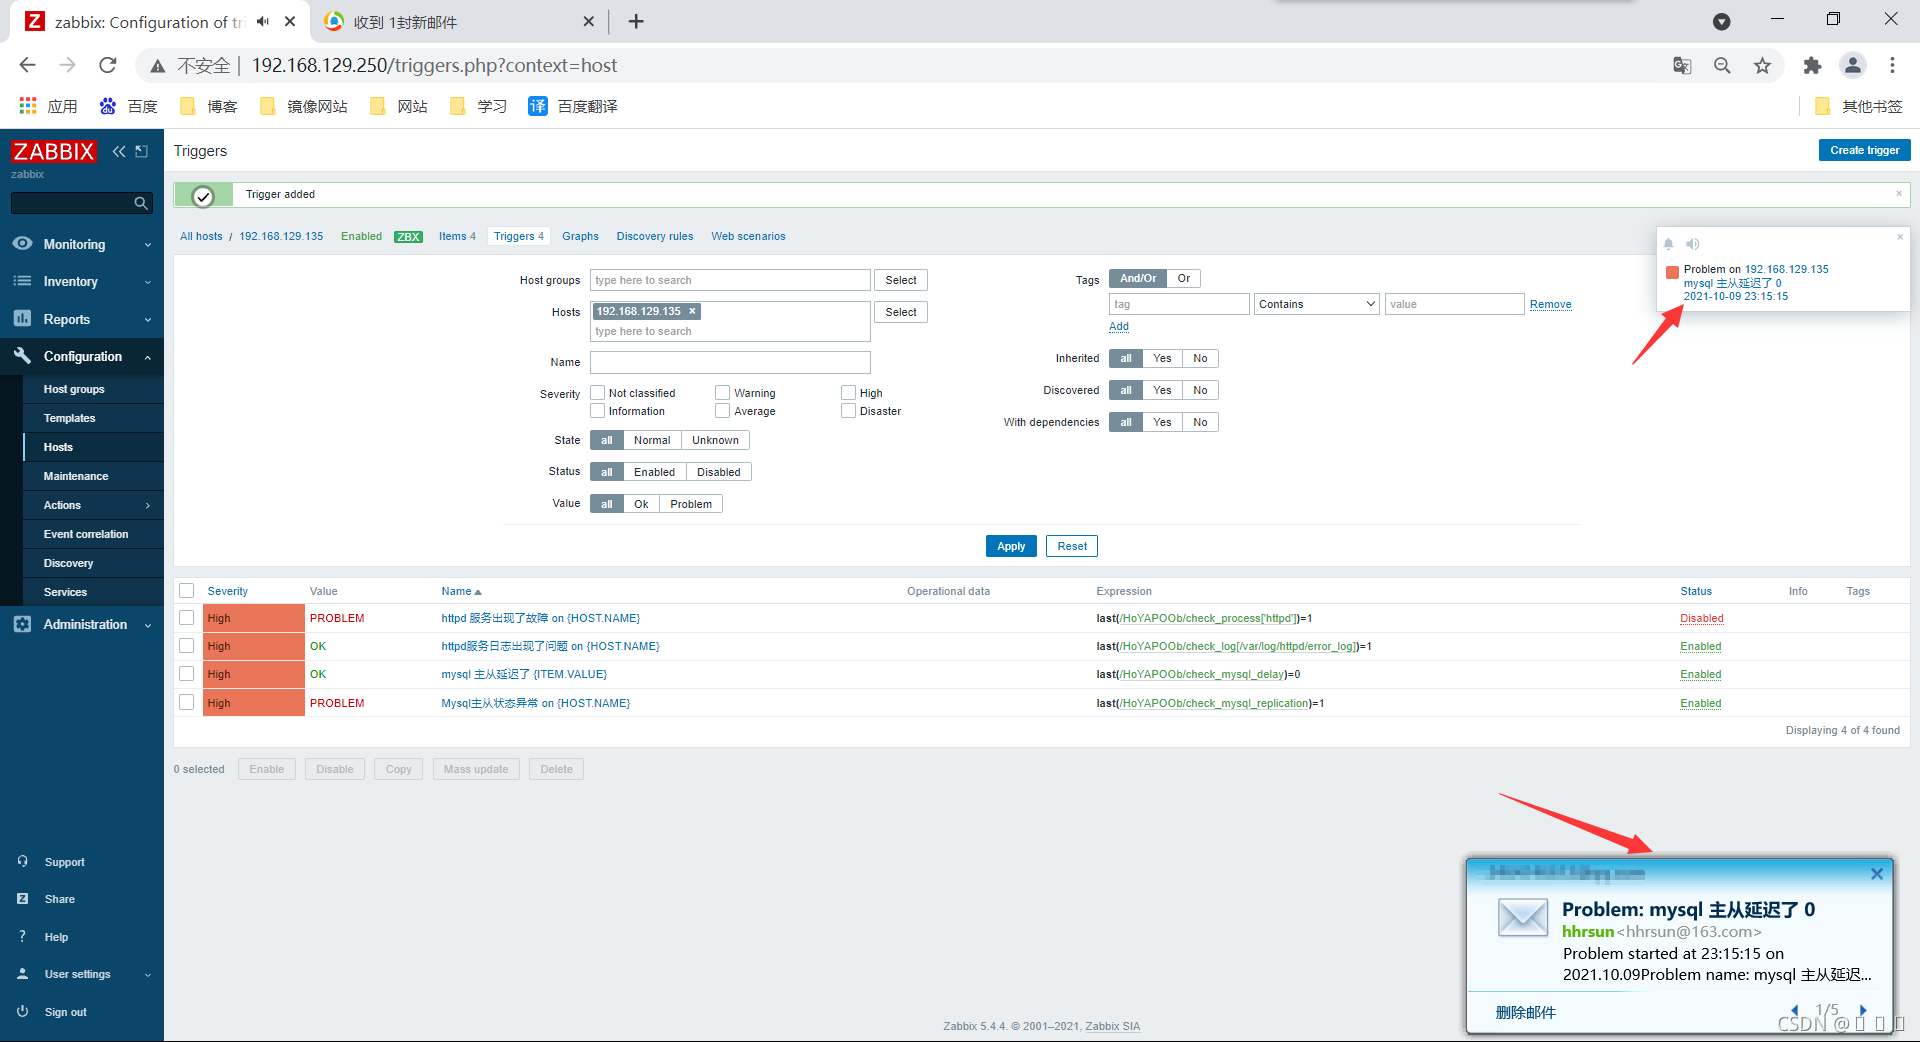Image resolution: width=1920 pixels, height=1042 pixels.
Task: Select the httpd 服务出现了故障 trigger row checkbox
Action: tap(187, 618)
